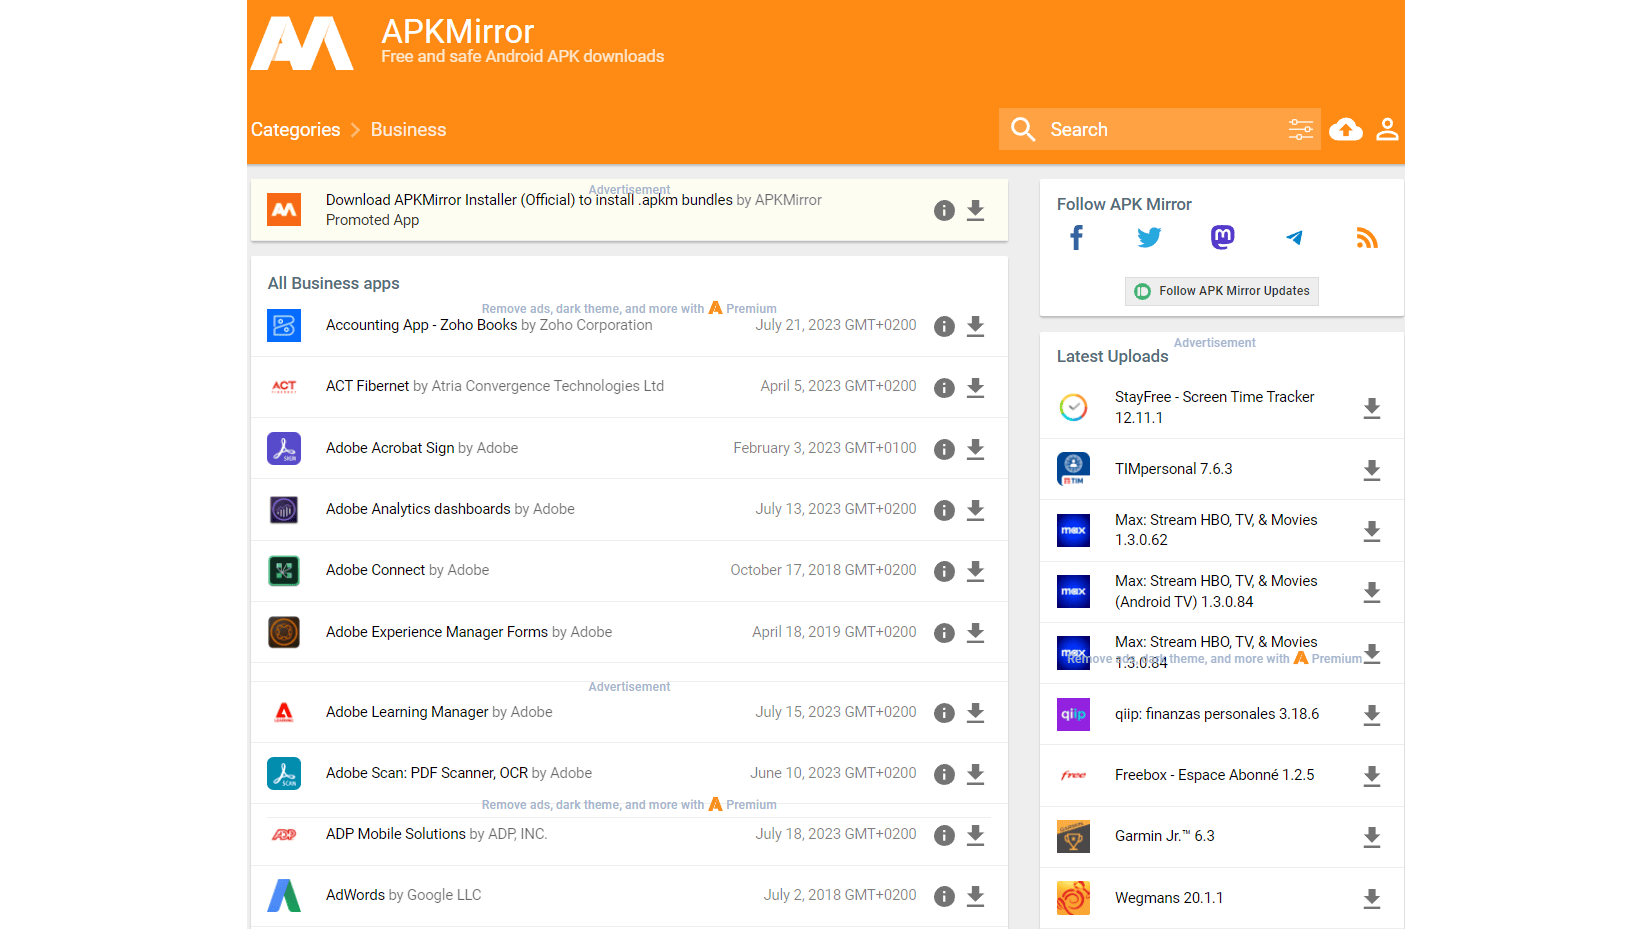Open Adobe Connect app page
Image resolution: width=1652 pixels, height=929 pixels.
tap(375, 570)
